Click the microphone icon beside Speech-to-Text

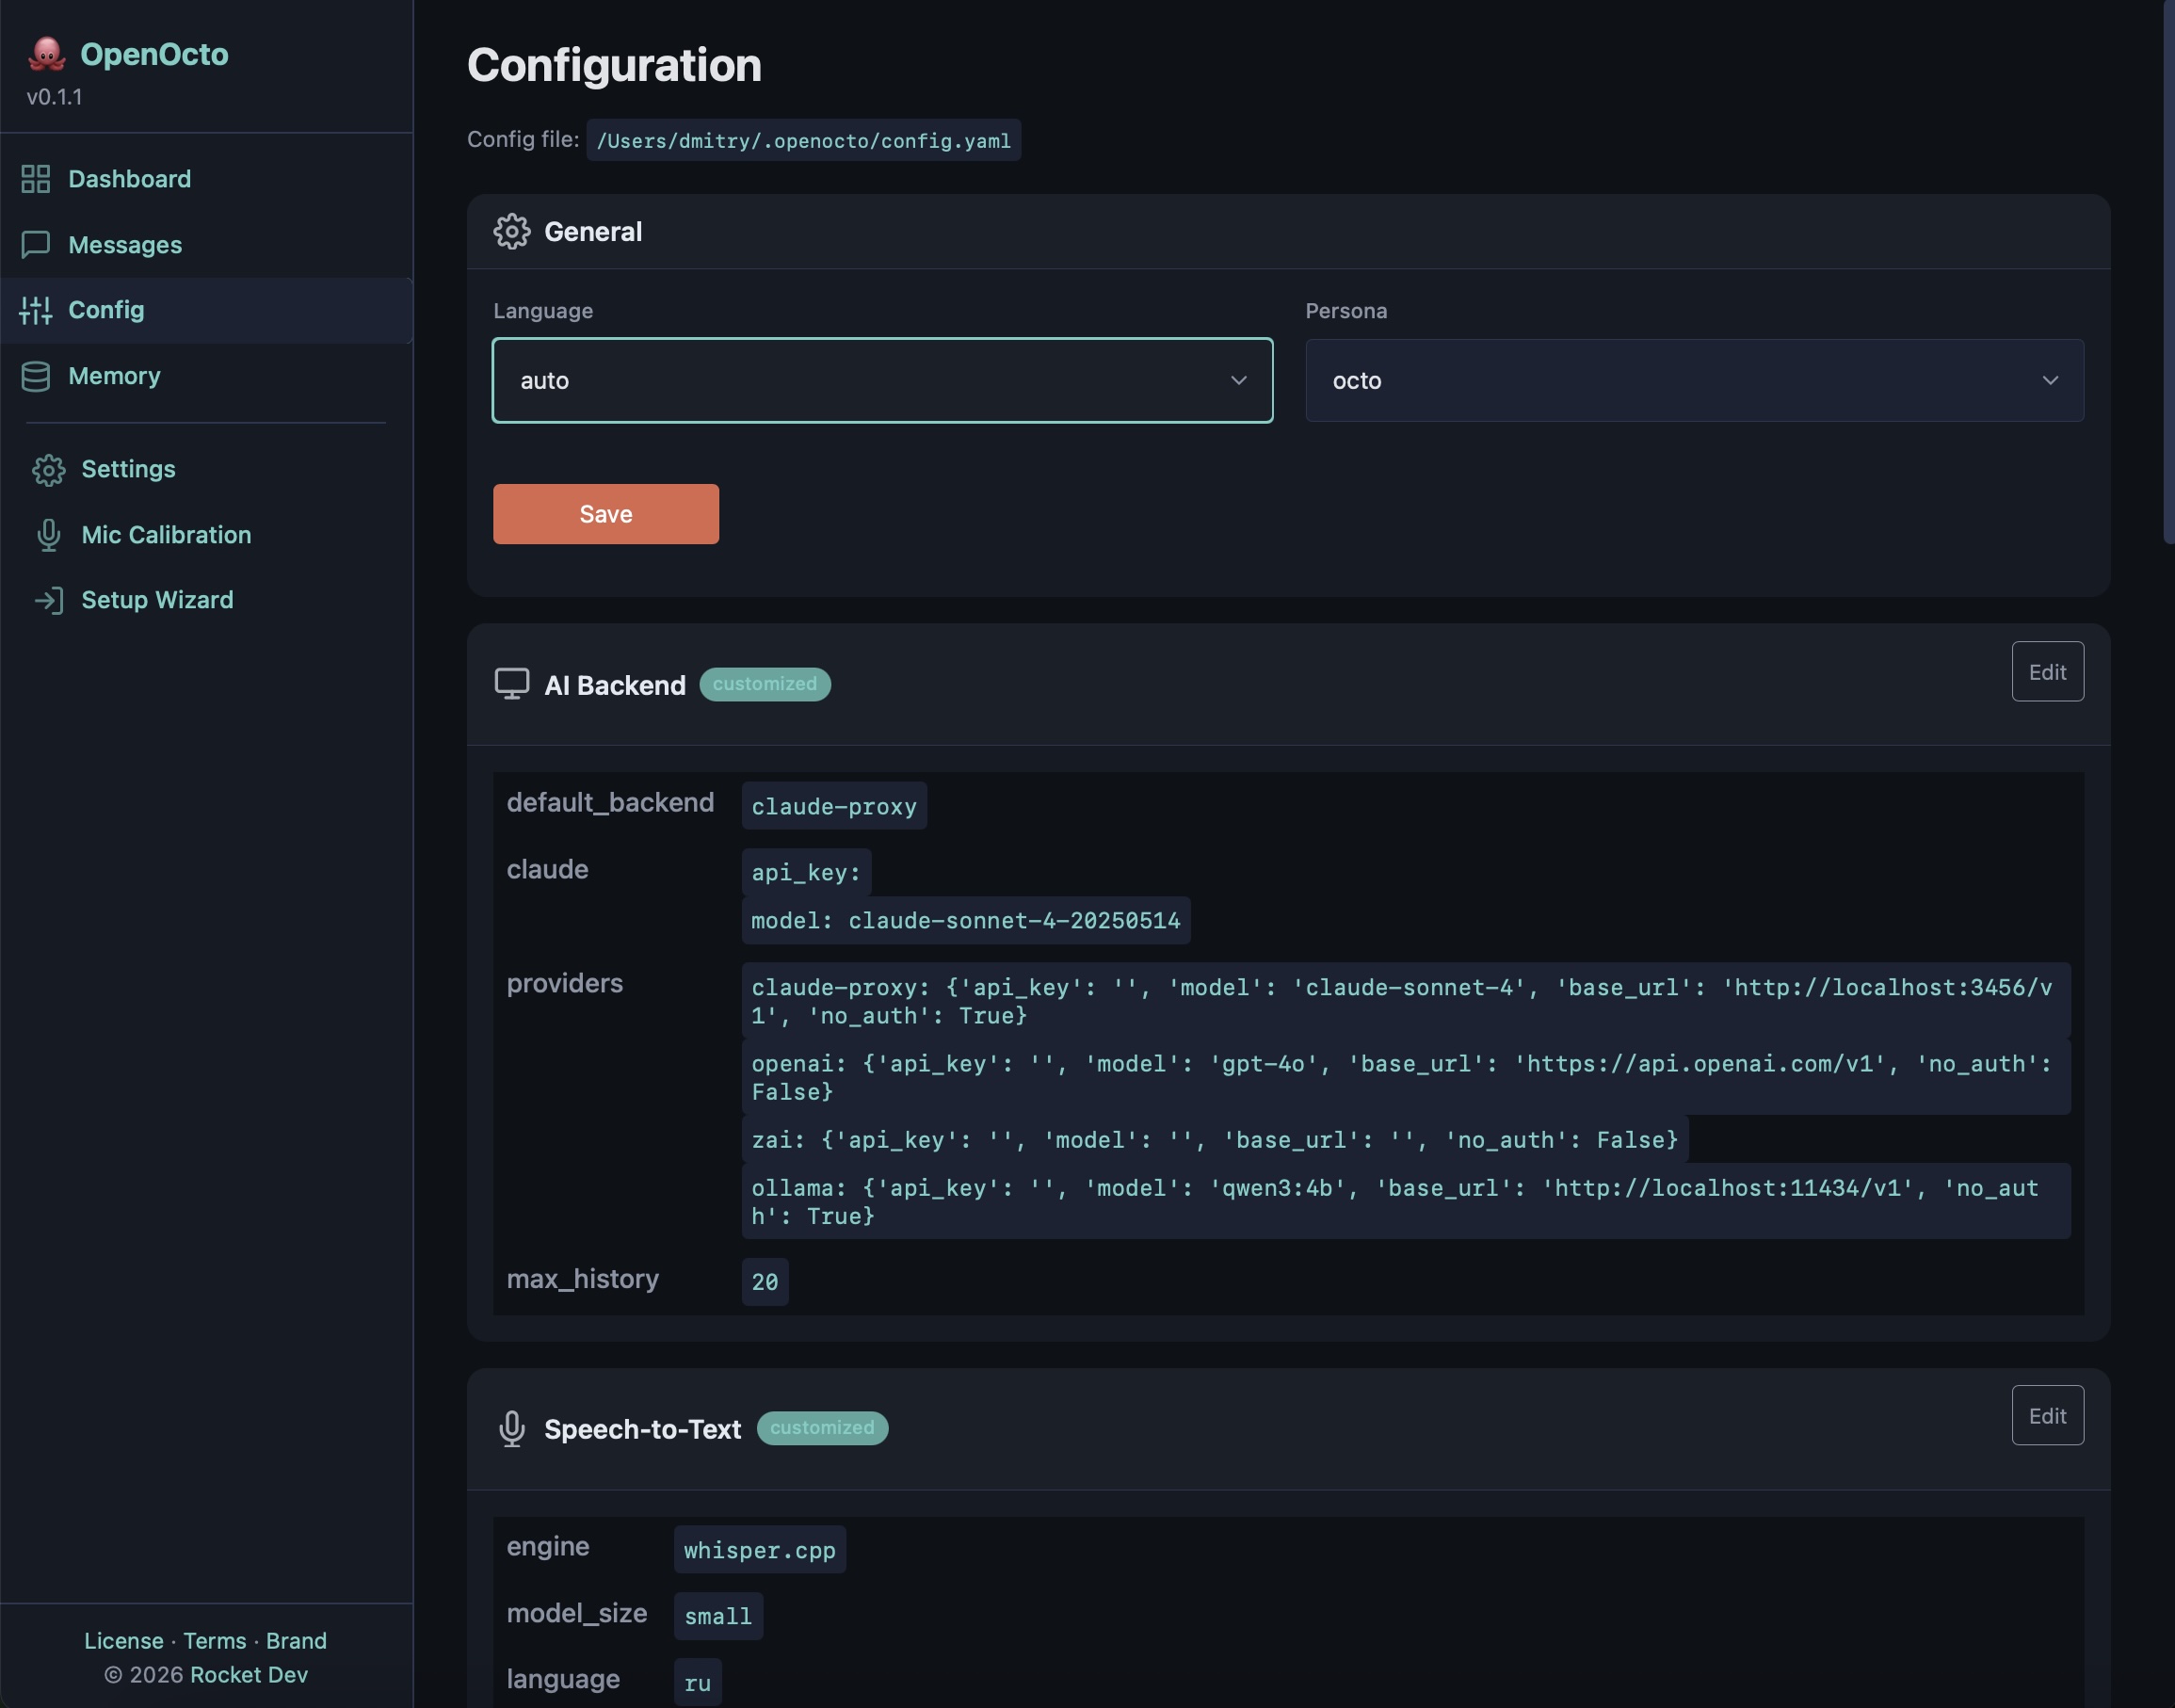tap(512, 1429)
